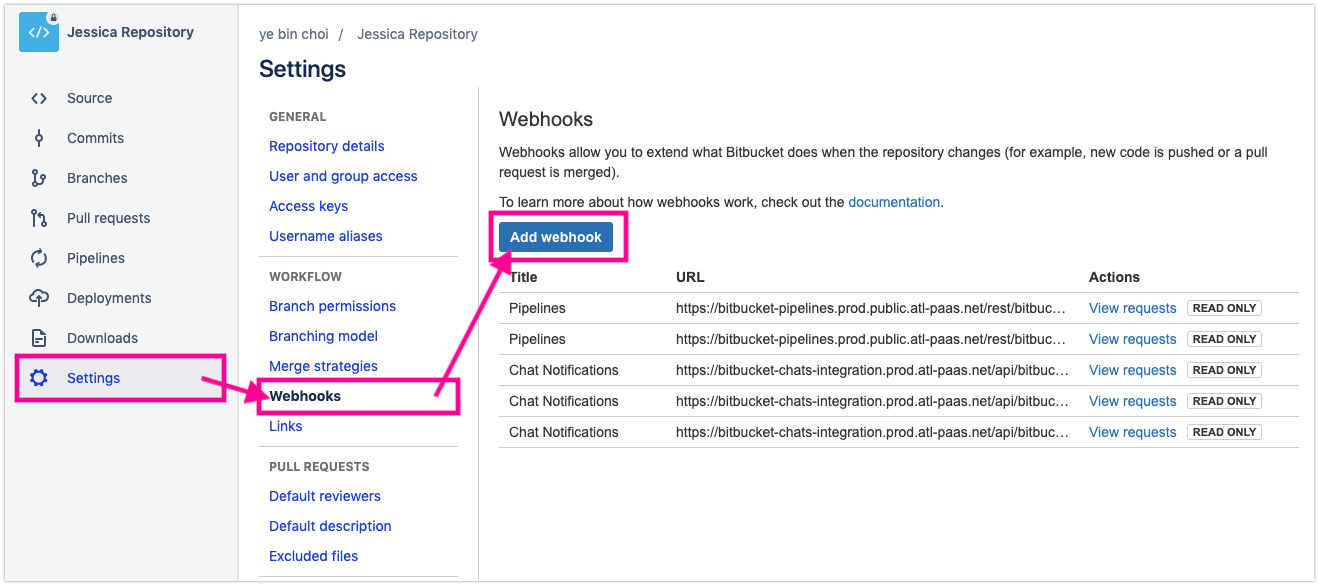Open the Branches icon in sidebar

point(39,178)
